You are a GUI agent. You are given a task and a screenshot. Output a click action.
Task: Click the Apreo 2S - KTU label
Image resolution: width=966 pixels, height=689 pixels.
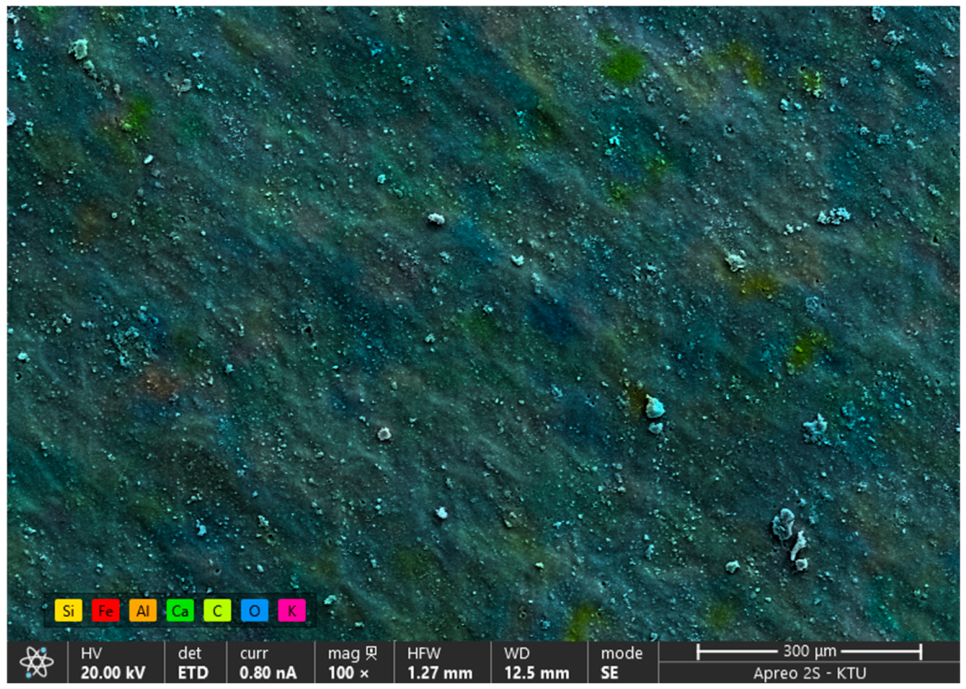click(809, 673)
